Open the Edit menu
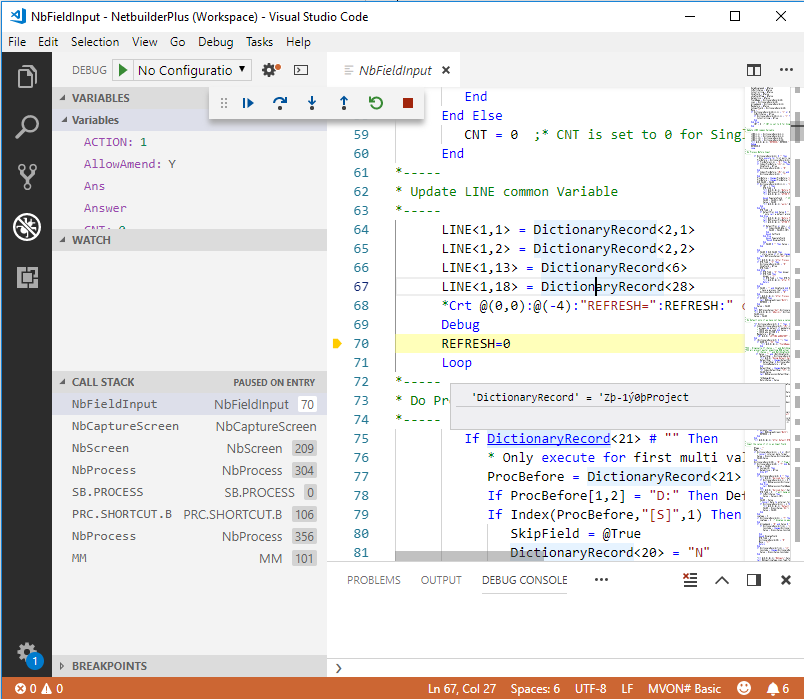 coord(48,42)
